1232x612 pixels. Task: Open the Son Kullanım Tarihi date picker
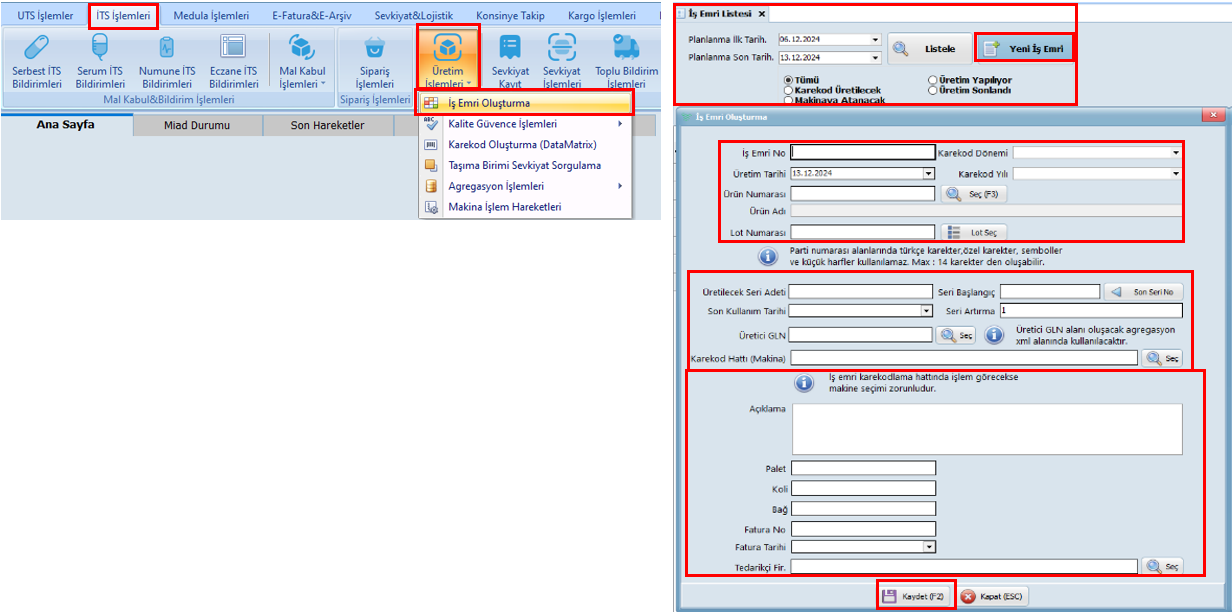(927, 311)
